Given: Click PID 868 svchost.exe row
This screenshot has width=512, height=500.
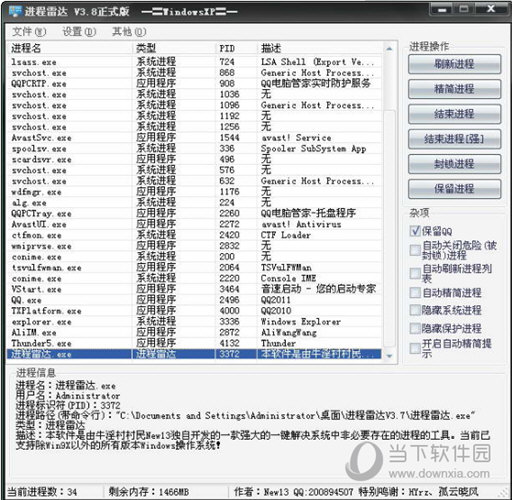Looking at the screenshot, I should [x=195, y=73].
